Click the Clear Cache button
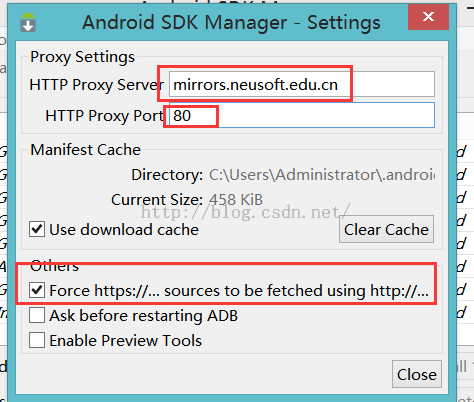The height and width of the screenshot is (402, 474). [386, 229]
